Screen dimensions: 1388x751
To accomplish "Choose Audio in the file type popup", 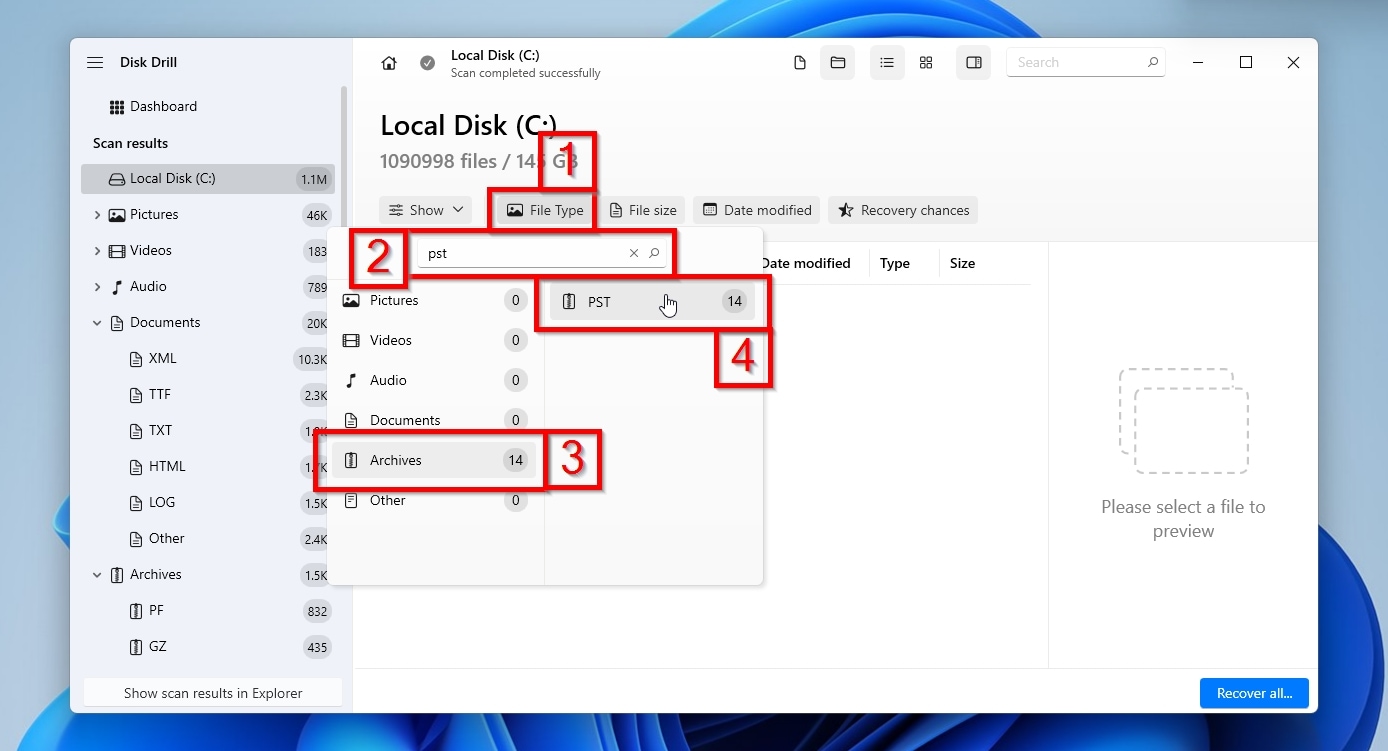I will 434,381.
